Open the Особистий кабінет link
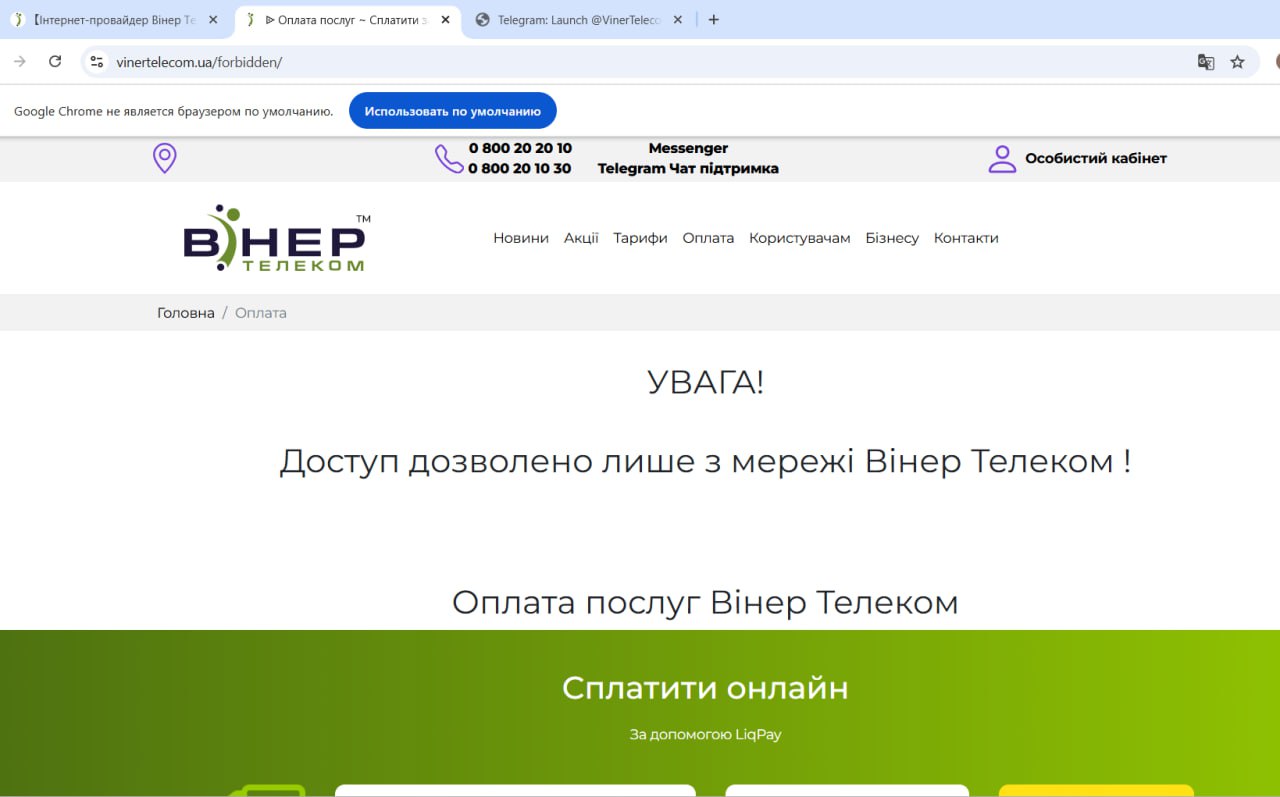Screen dimensions: 1280x797 point(1096,158)
